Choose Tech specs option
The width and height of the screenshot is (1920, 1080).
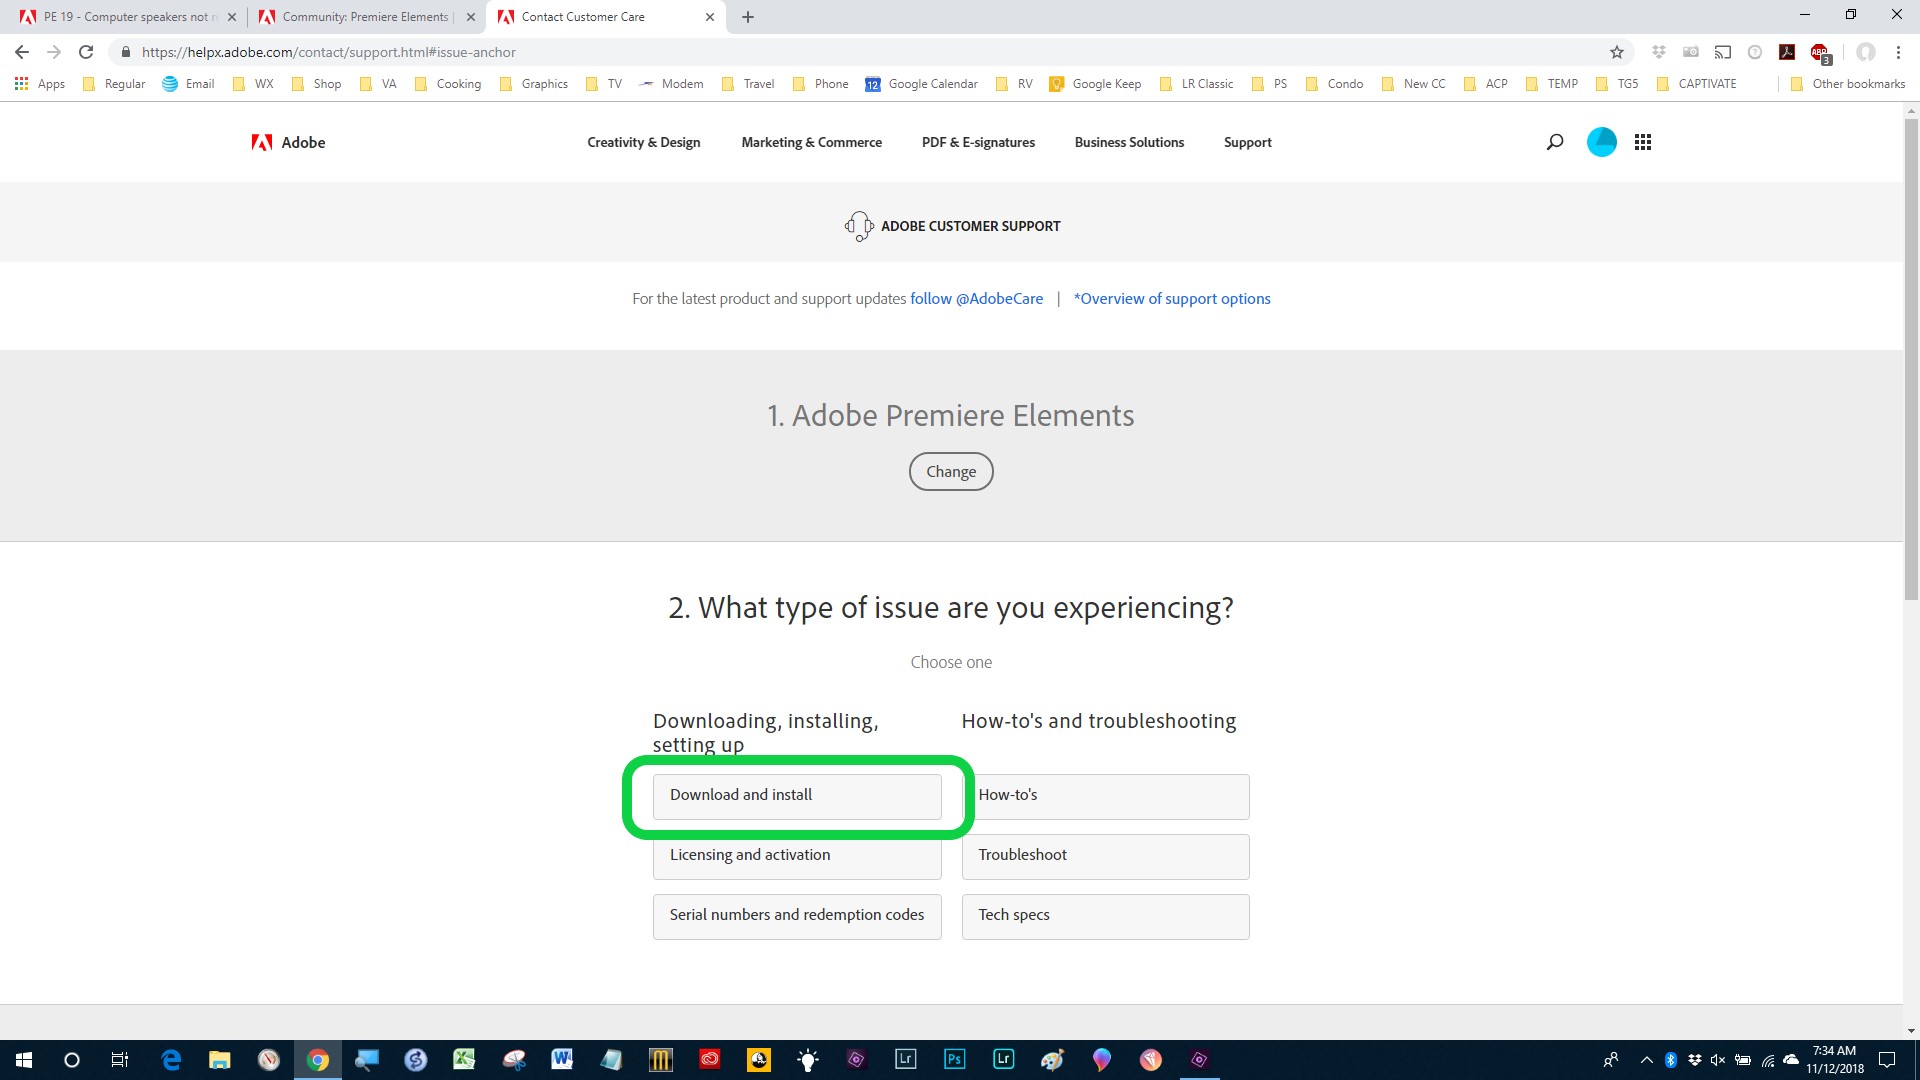(1106, 916)
